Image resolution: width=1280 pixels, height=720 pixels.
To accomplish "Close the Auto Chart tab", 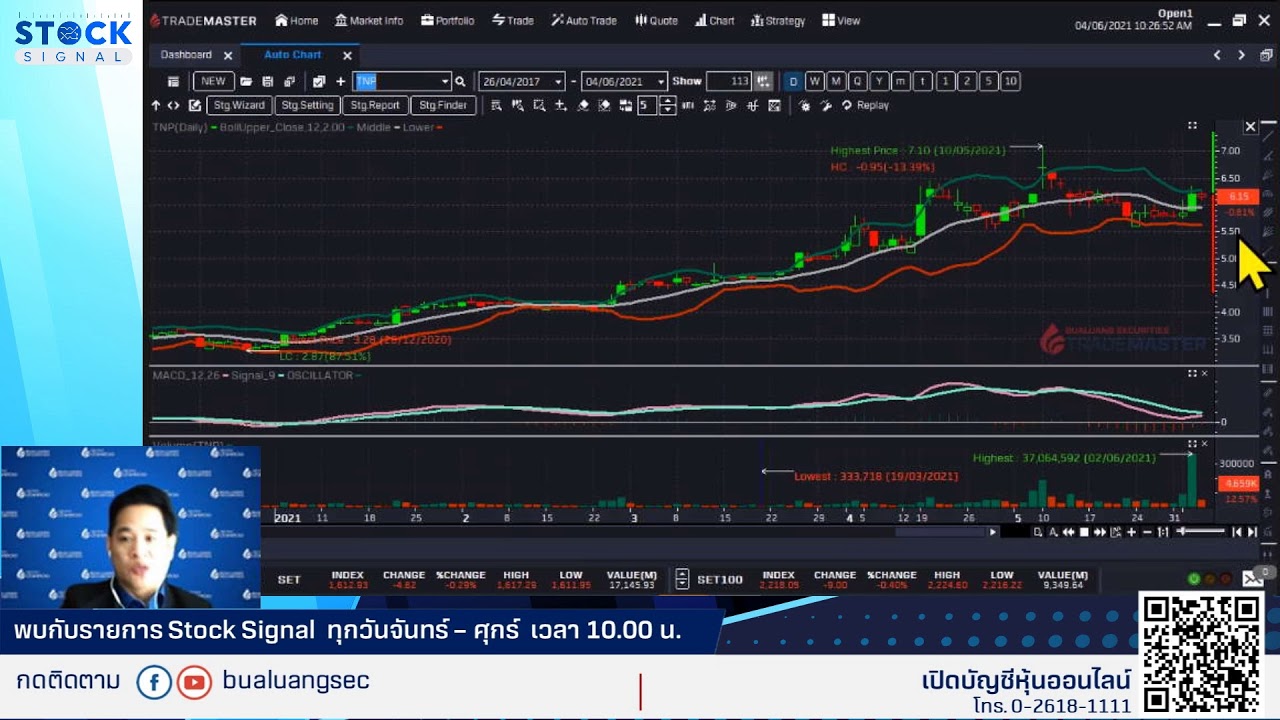I will (347, 56).
